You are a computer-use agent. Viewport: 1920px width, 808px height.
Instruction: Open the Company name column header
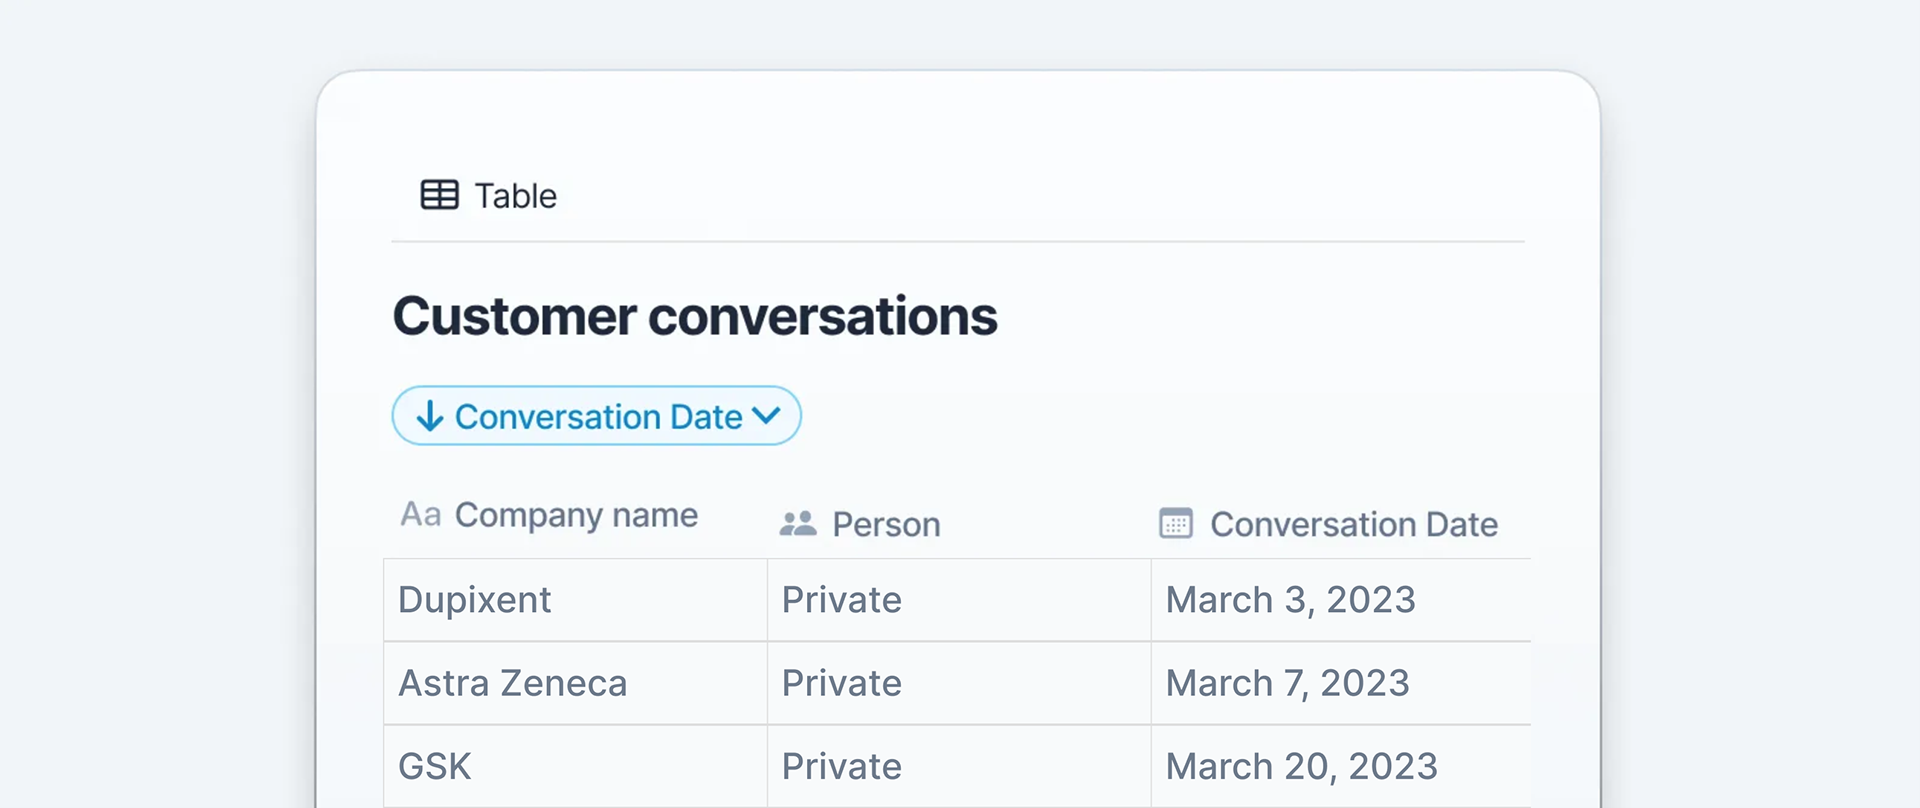pyautogui.click(x=549, y=515)
